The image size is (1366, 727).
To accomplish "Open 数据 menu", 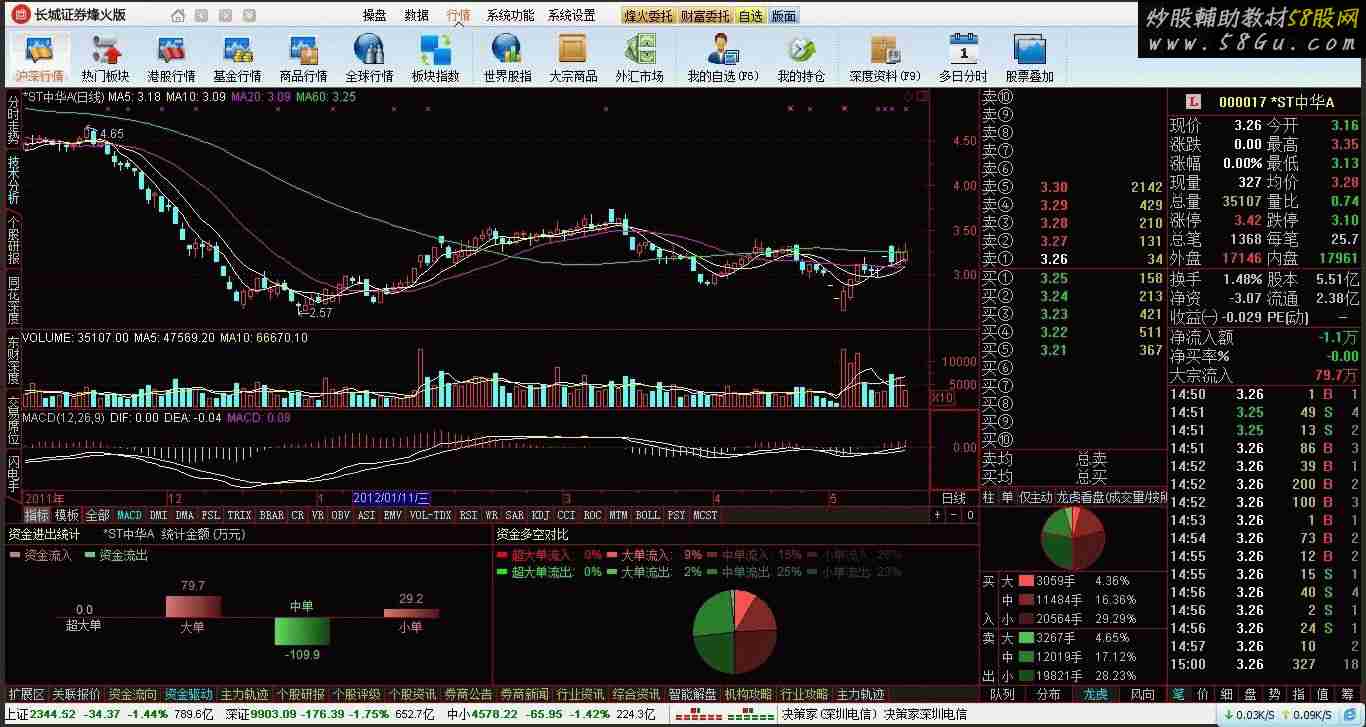I will (416, 15).
